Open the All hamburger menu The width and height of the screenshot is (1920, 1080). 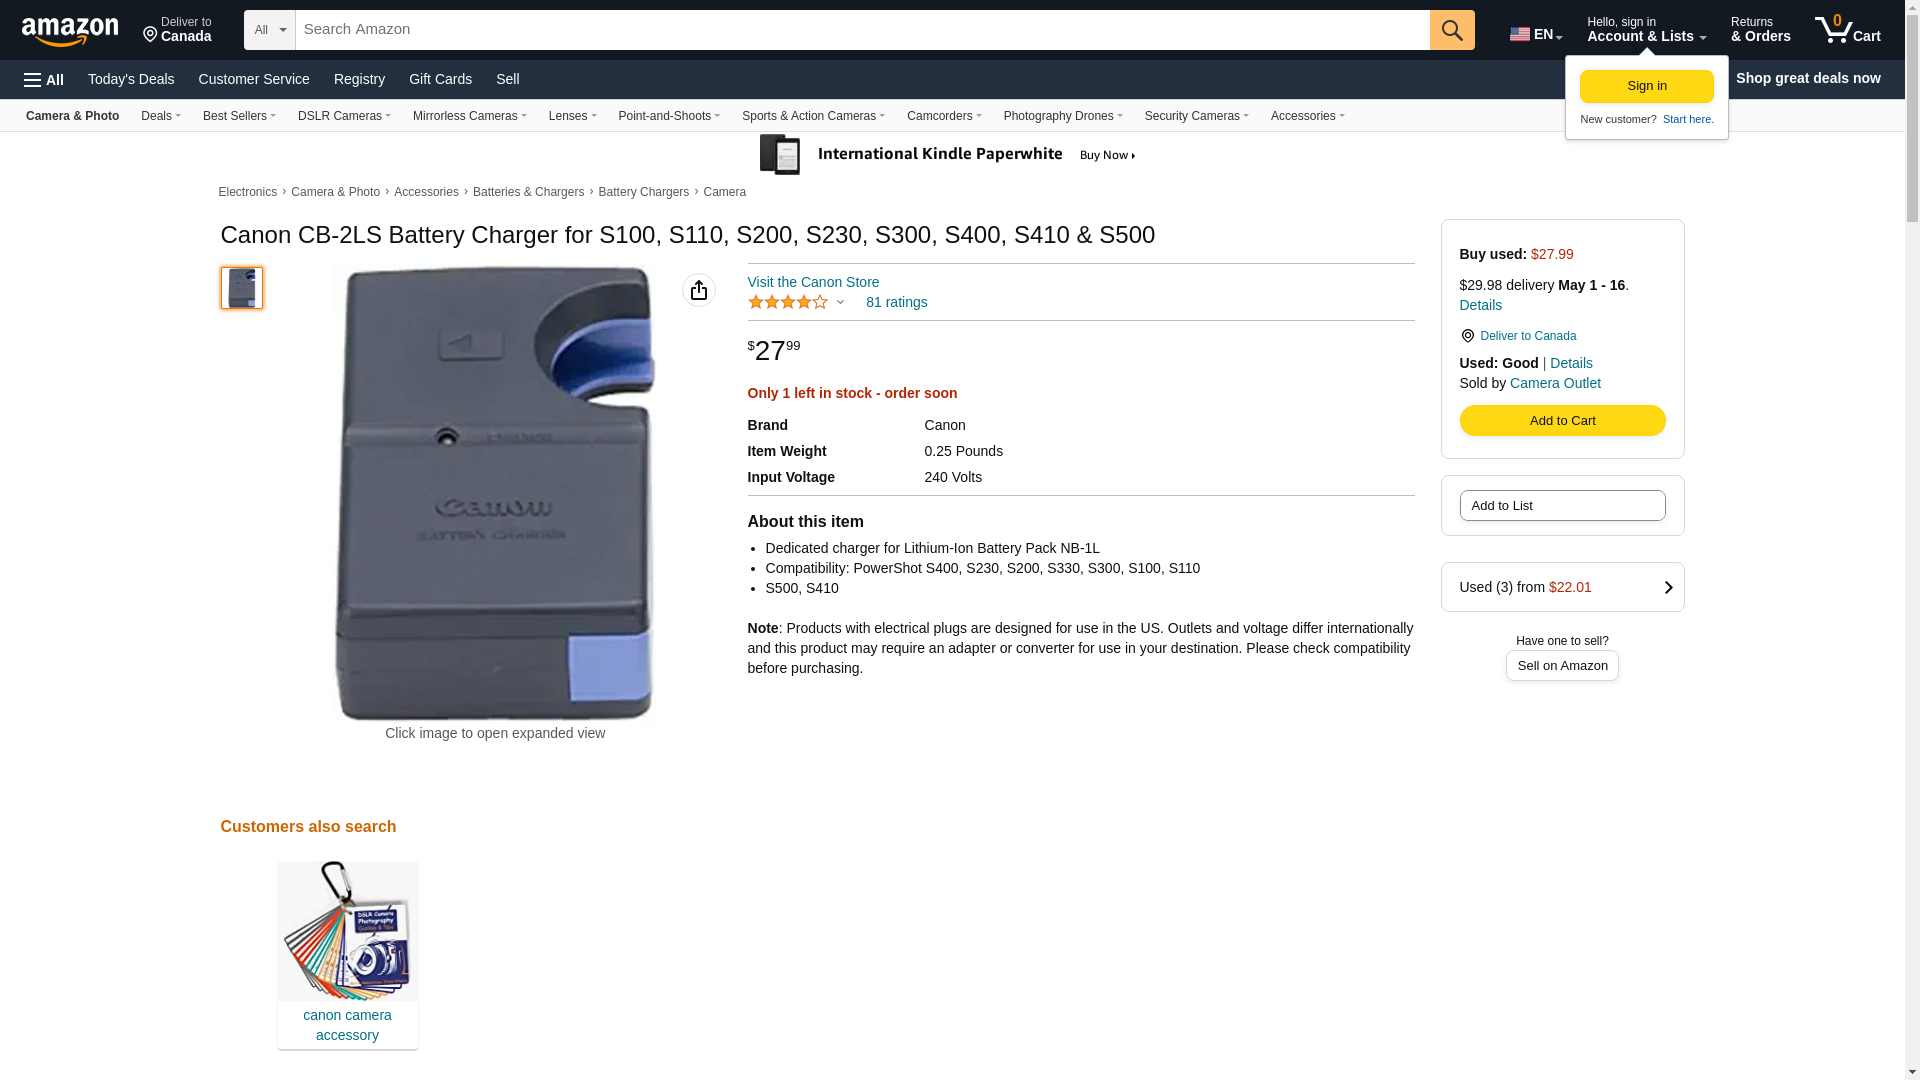tap(44, 80)
